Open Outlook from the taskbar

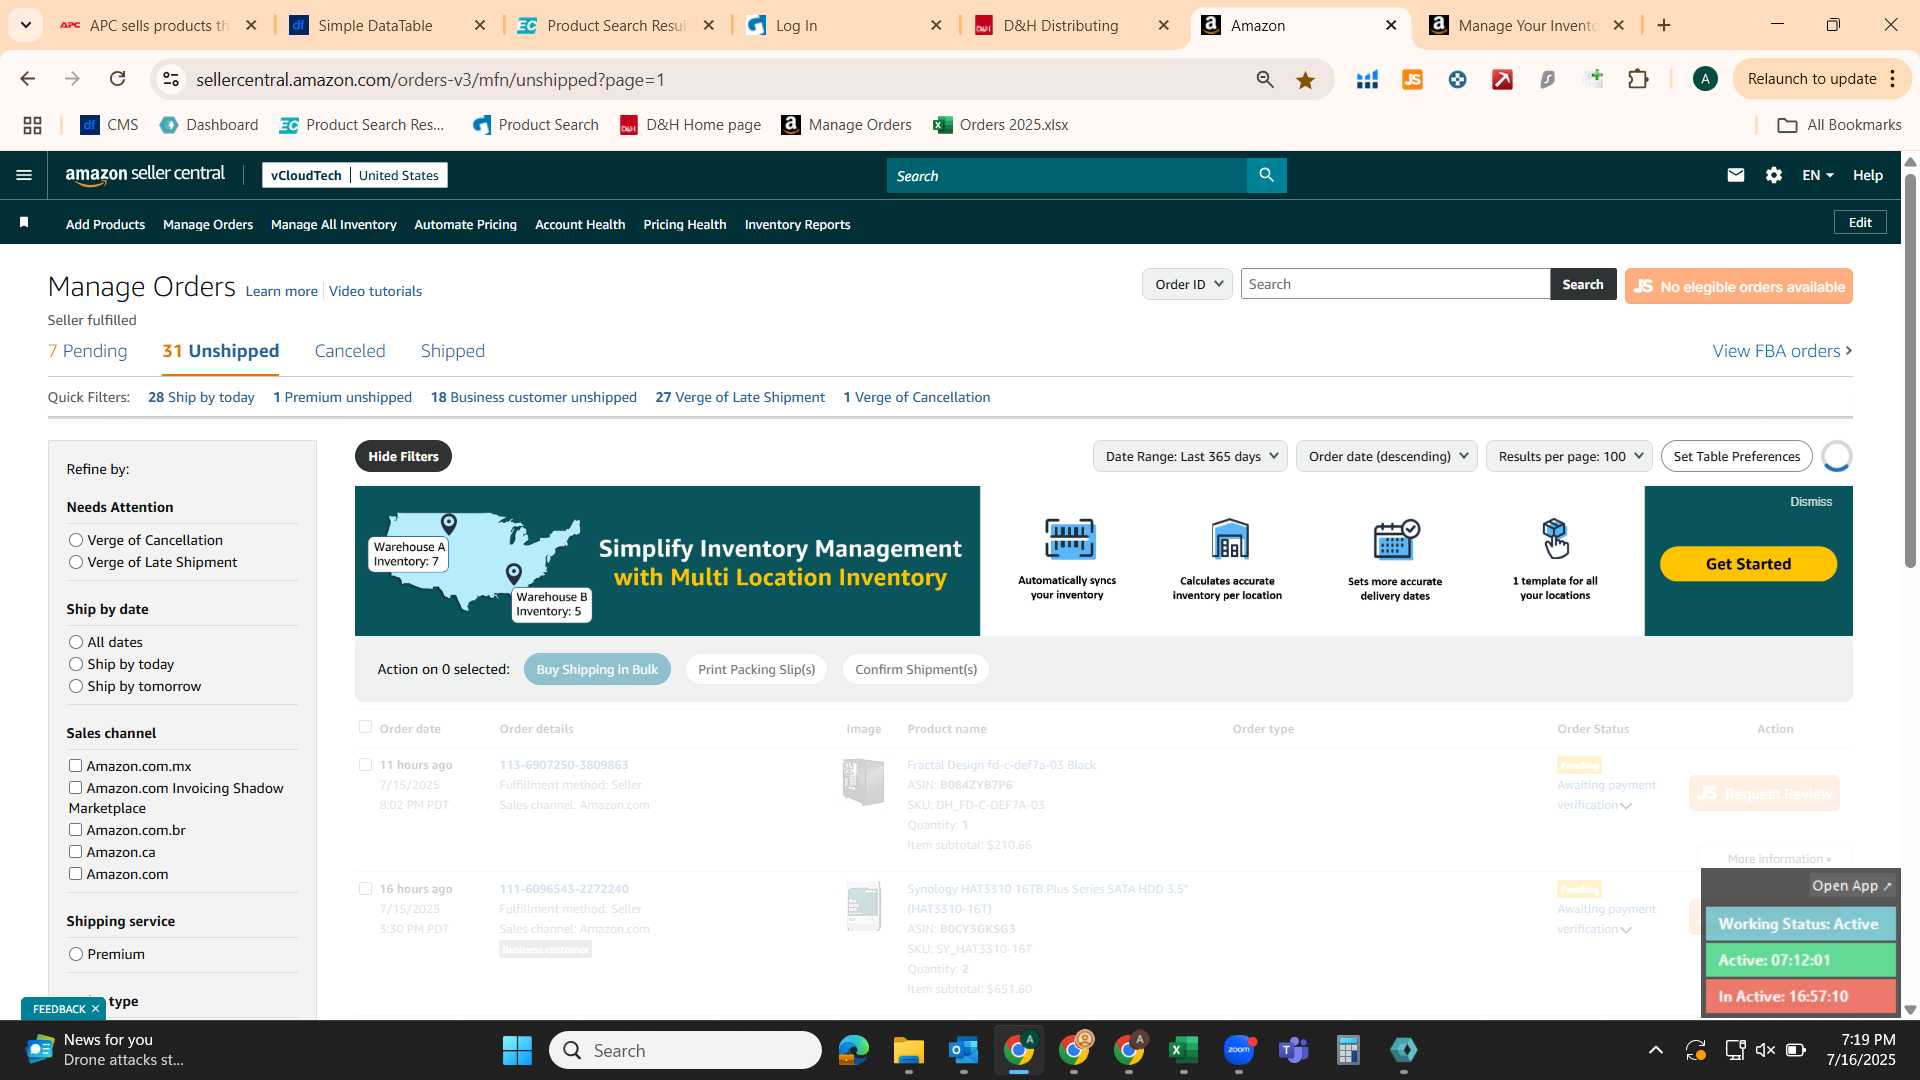(963, 1050)
